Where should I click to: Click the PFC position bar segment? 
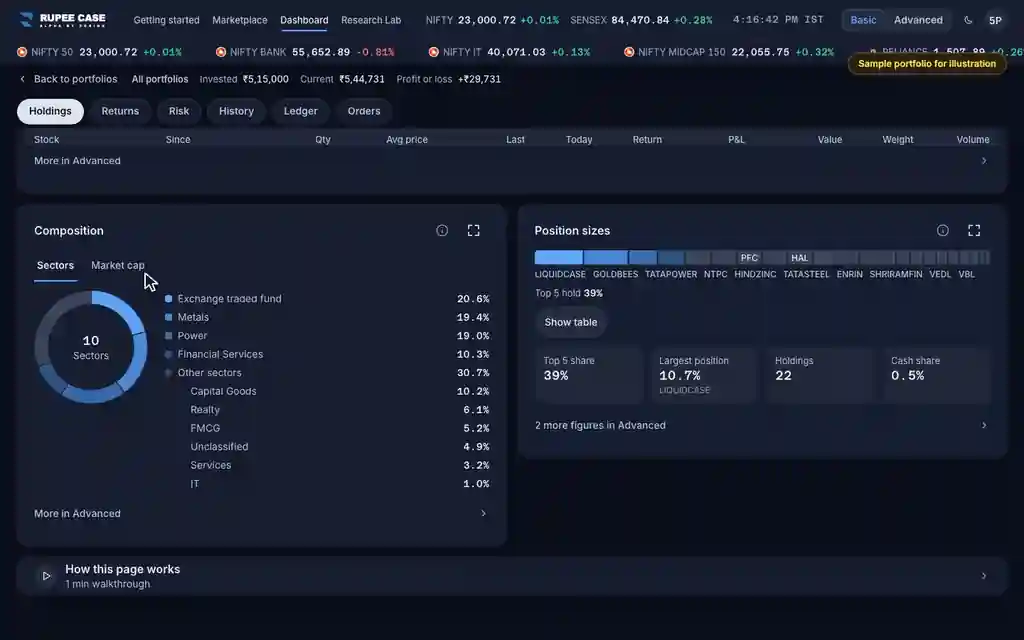749,258
